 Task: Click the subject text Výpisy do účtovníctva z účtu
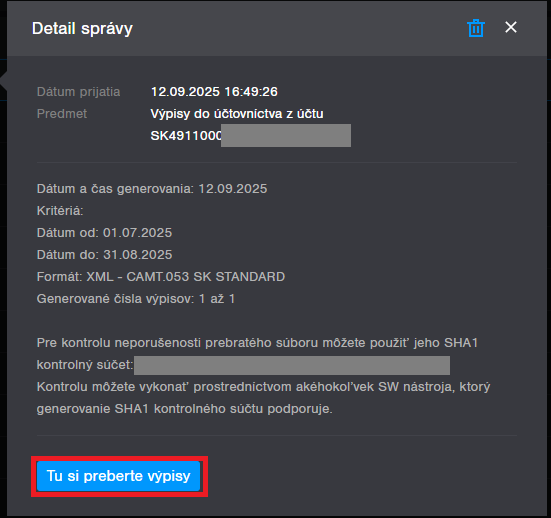point(237,114)
